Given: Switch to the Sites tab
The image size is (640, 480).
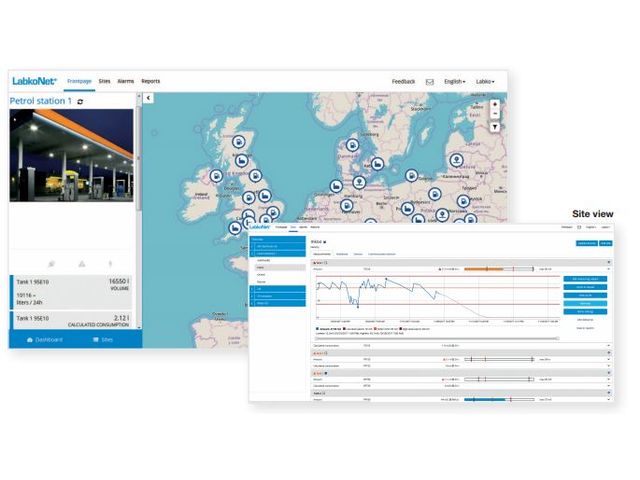Looking at the screenshot, I should 105,80.
